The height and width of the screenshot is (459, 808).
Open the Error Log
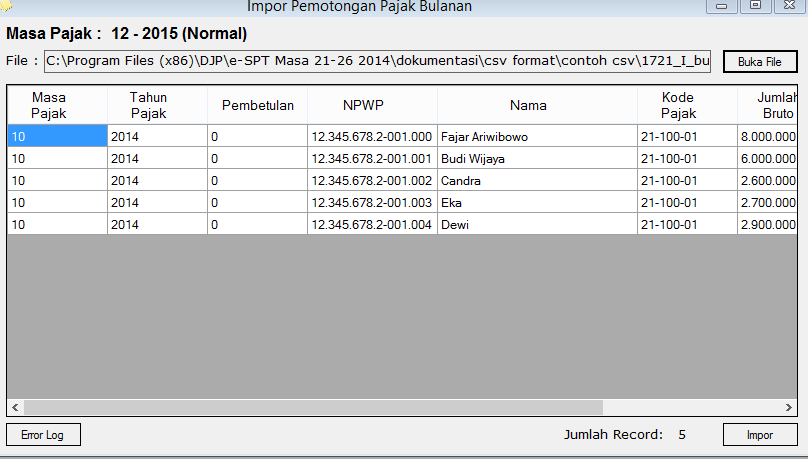(x=43, y=434)
